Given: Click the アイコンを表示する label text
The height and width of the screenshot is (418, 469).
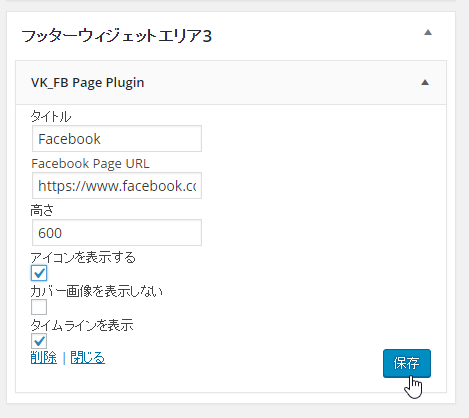Looking at the screenshot, I should [83, 258].
